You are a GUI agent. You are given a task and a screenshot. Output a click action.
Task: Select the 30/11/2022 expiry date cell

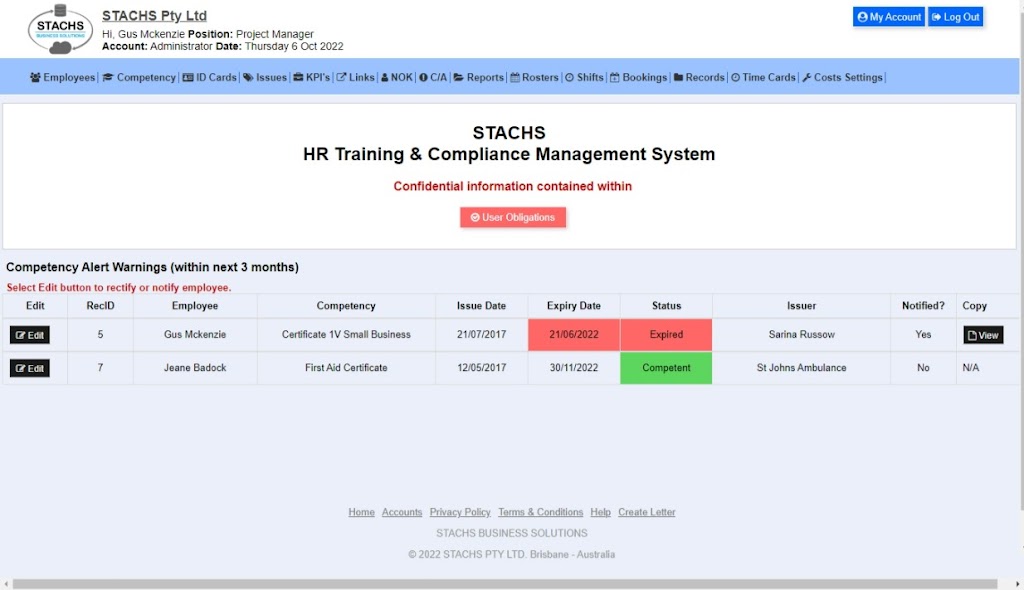pyautogui.click(x=573, y=368)
